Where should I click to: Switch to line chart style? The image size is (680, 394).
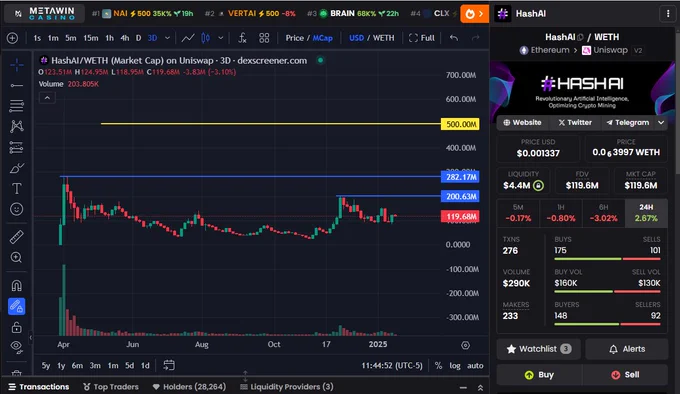pyautogui.click(x=188, y=38)
